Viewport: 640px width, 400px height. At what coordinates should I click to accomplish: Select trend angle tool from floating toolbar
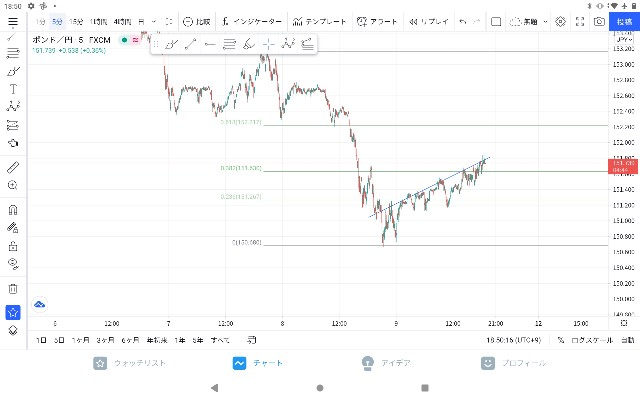[249, 44]
